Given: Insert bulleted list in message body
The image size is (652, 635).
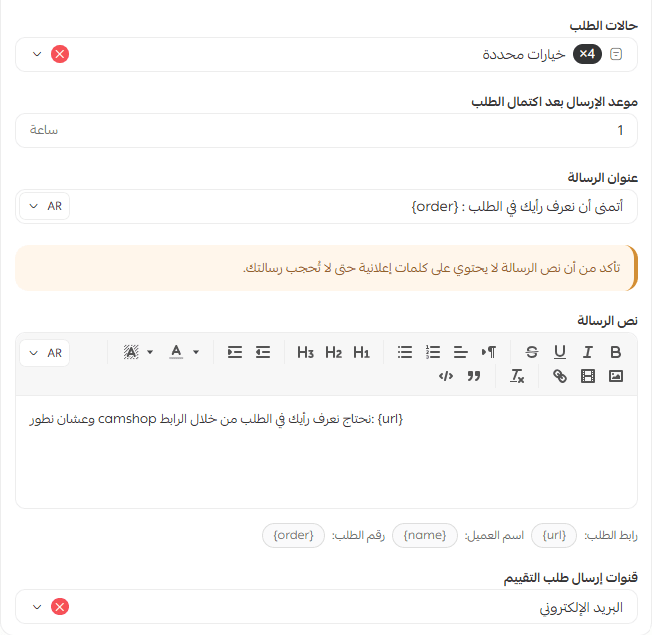Looking at the screenshot, I should click(x=405, y=352).
